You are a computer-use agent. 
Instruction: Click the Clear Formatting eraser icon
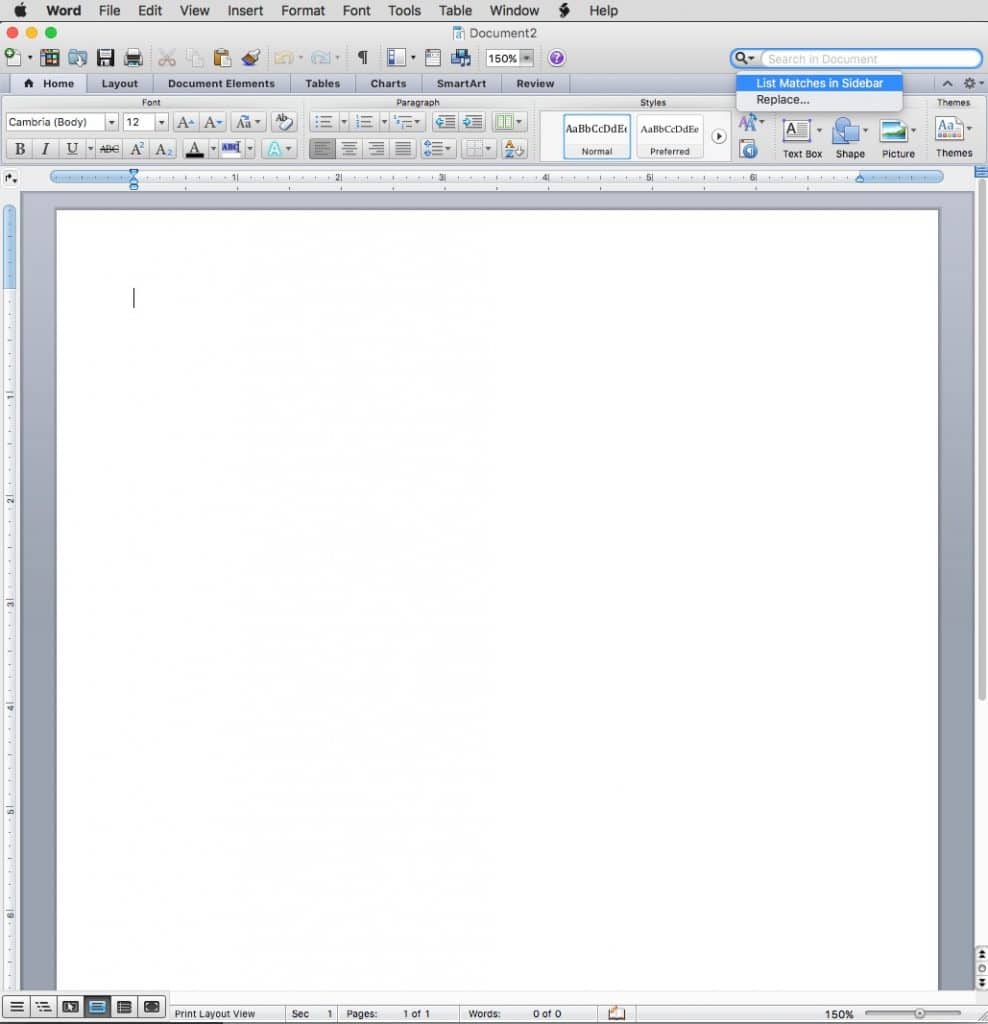point(284,122)
